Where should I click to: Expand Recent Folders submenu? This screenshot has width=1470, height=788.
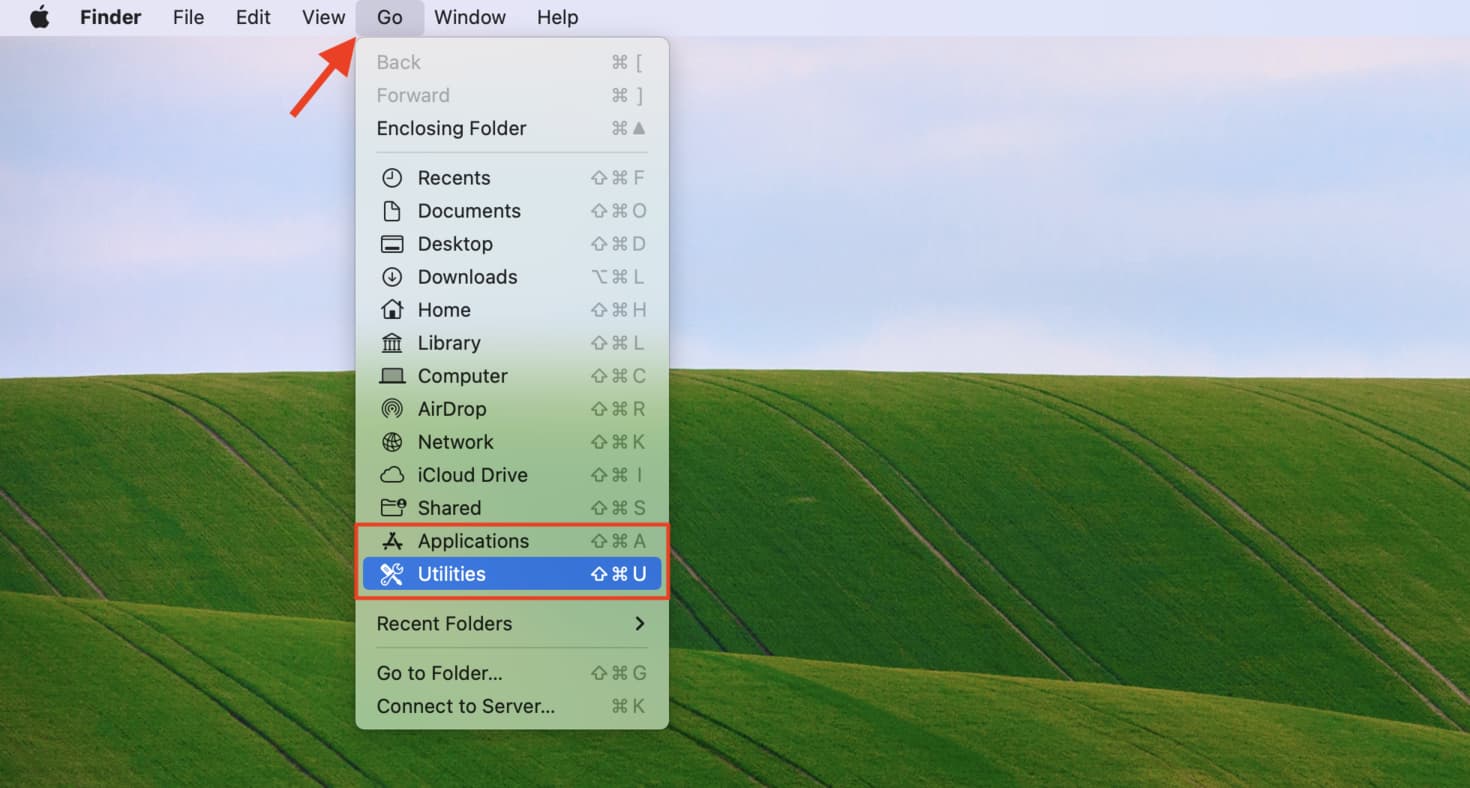(512, 623)
